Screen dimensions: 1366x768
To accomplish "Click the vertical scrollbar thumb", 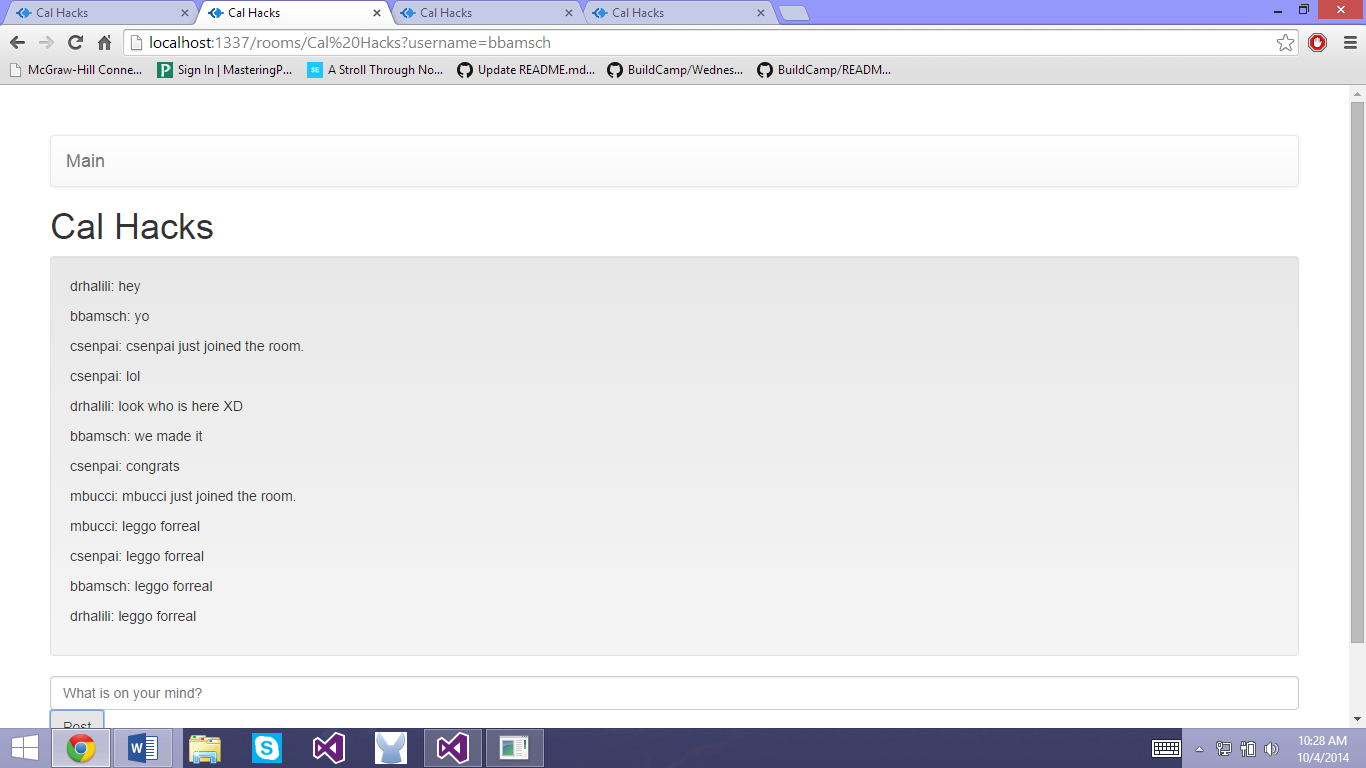I will 1357,372.
